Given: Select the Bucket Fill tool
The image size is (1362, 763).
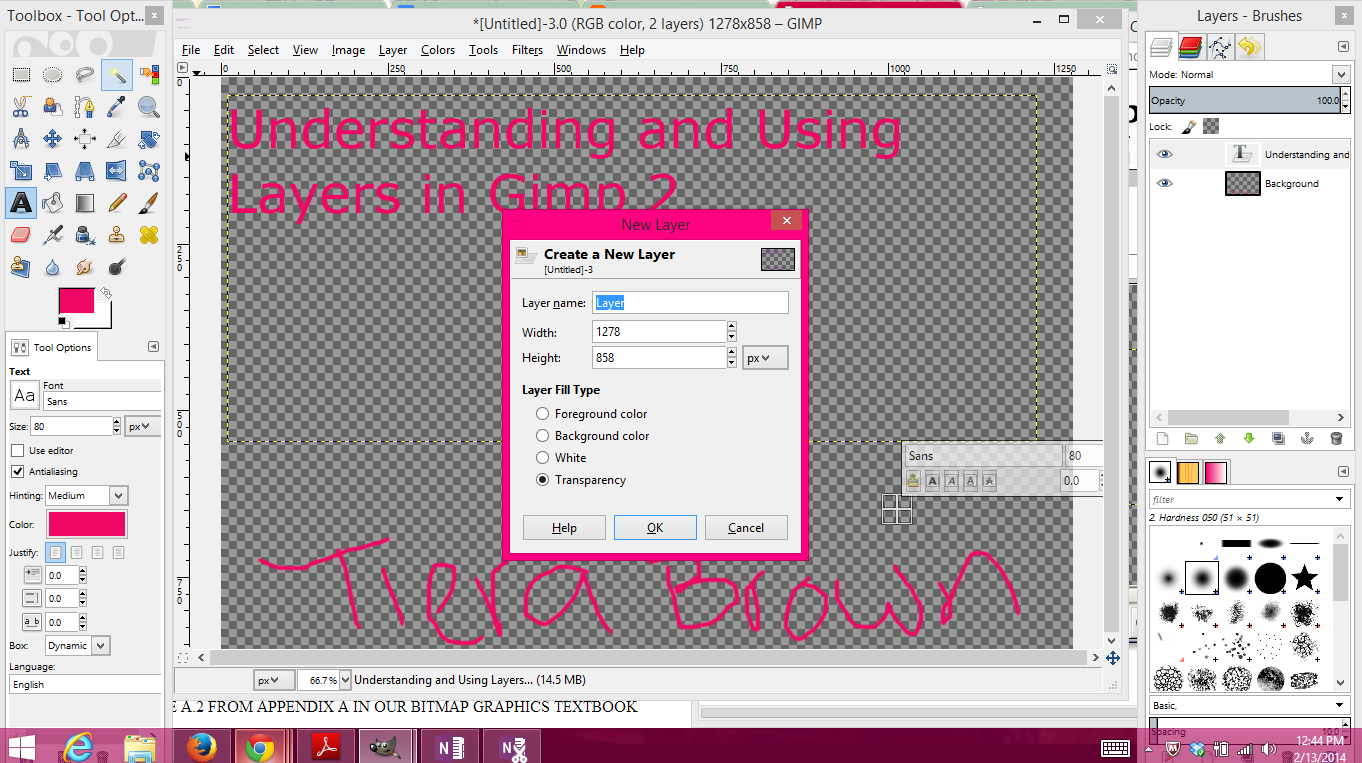Looking at the screenshot, I should coord(53,203).
